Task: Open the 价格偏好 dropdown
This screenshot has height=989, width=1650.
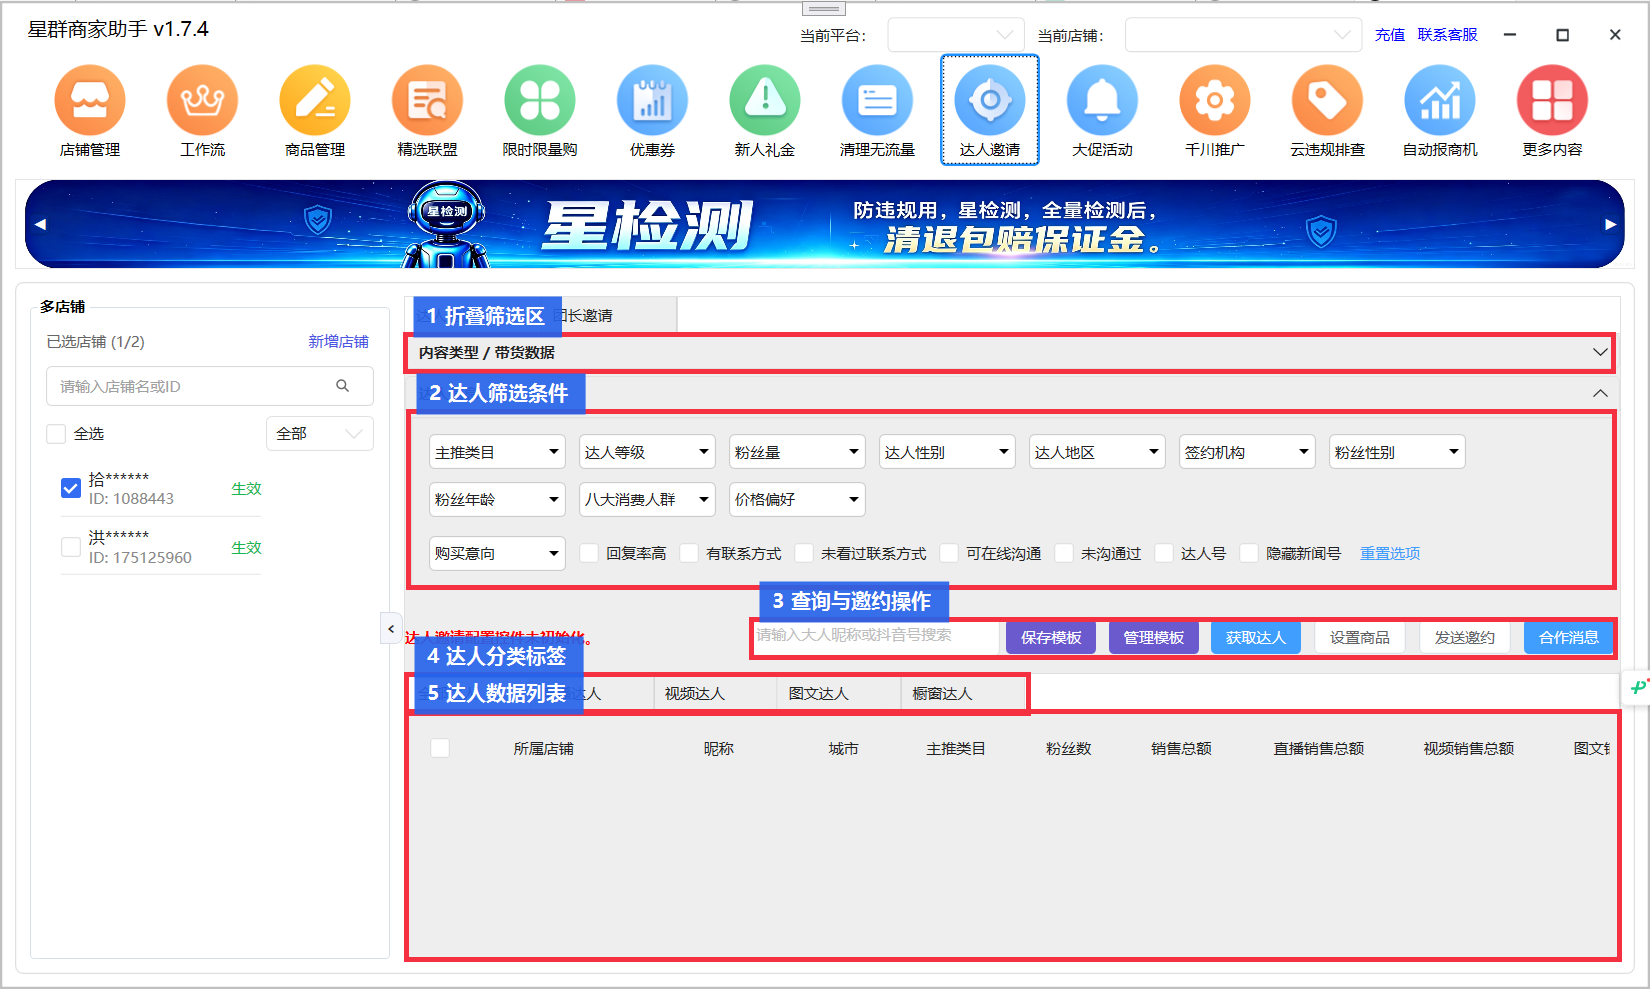Action: (x=797, y=499)
